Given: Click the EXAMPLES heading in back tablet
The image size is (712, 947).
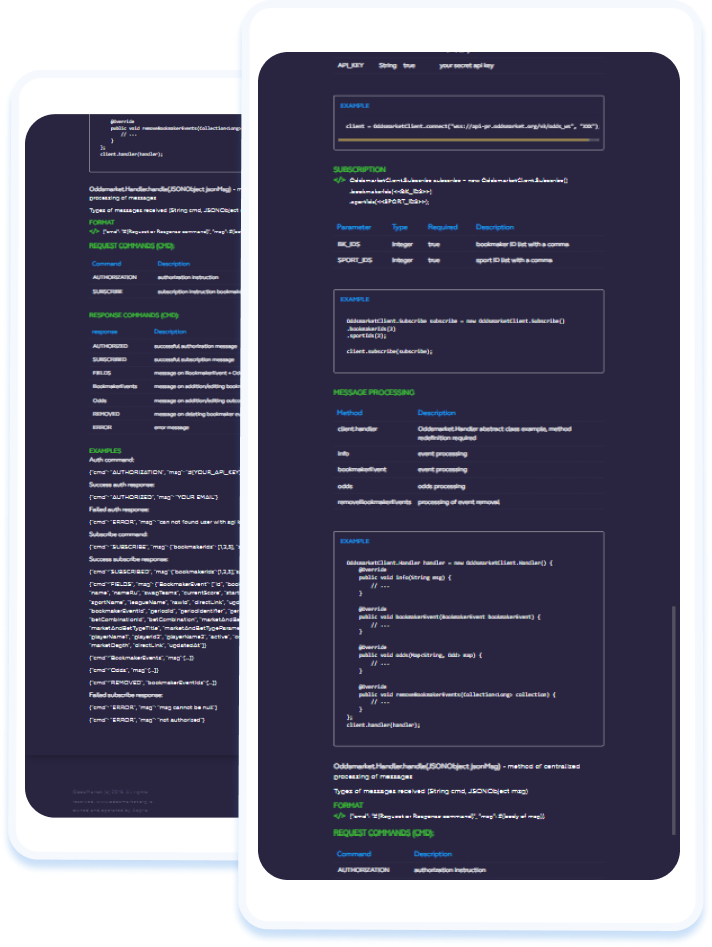Looking at the screenshot, I should pyautogui.click(x=105, y=451).
